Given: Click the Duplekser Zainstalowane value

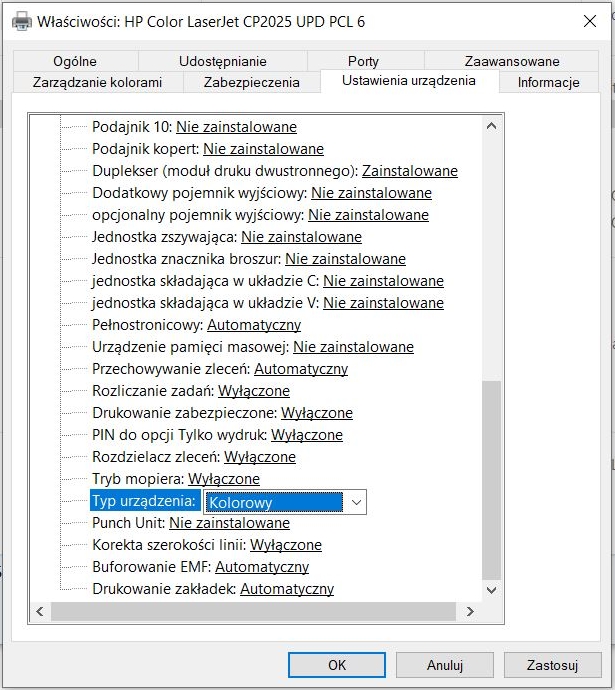Looking at the screenshot, I should click(410, 171).
